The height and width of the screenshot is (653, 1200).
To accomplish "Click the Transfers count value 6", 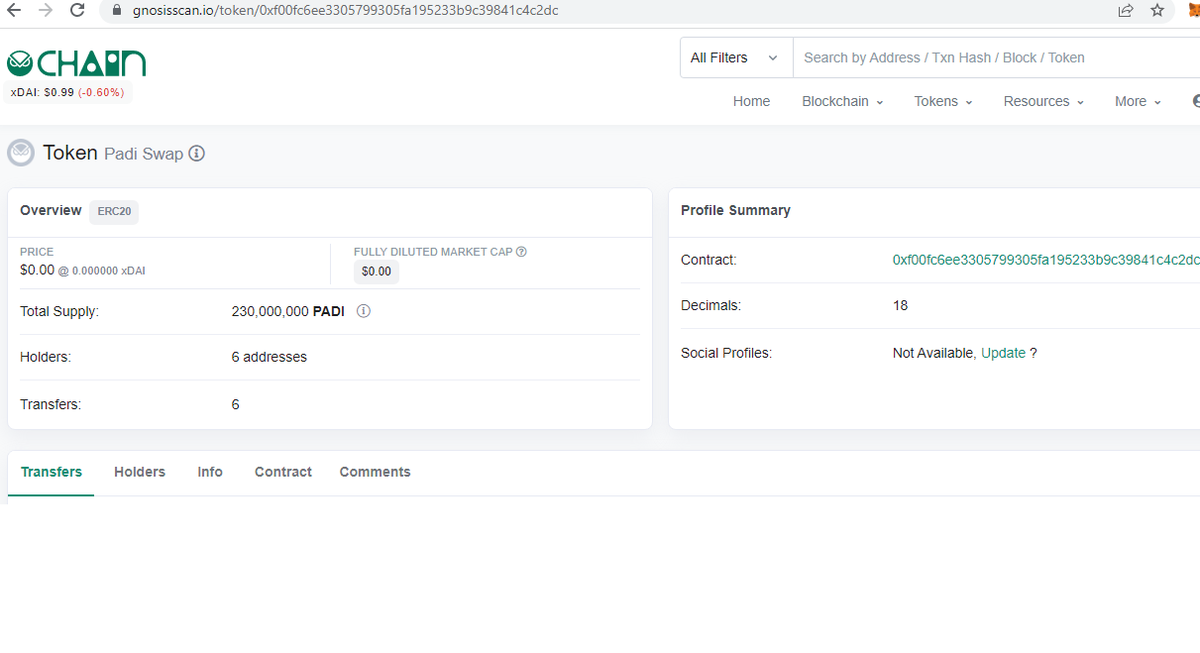I will (x=235, y=405).
